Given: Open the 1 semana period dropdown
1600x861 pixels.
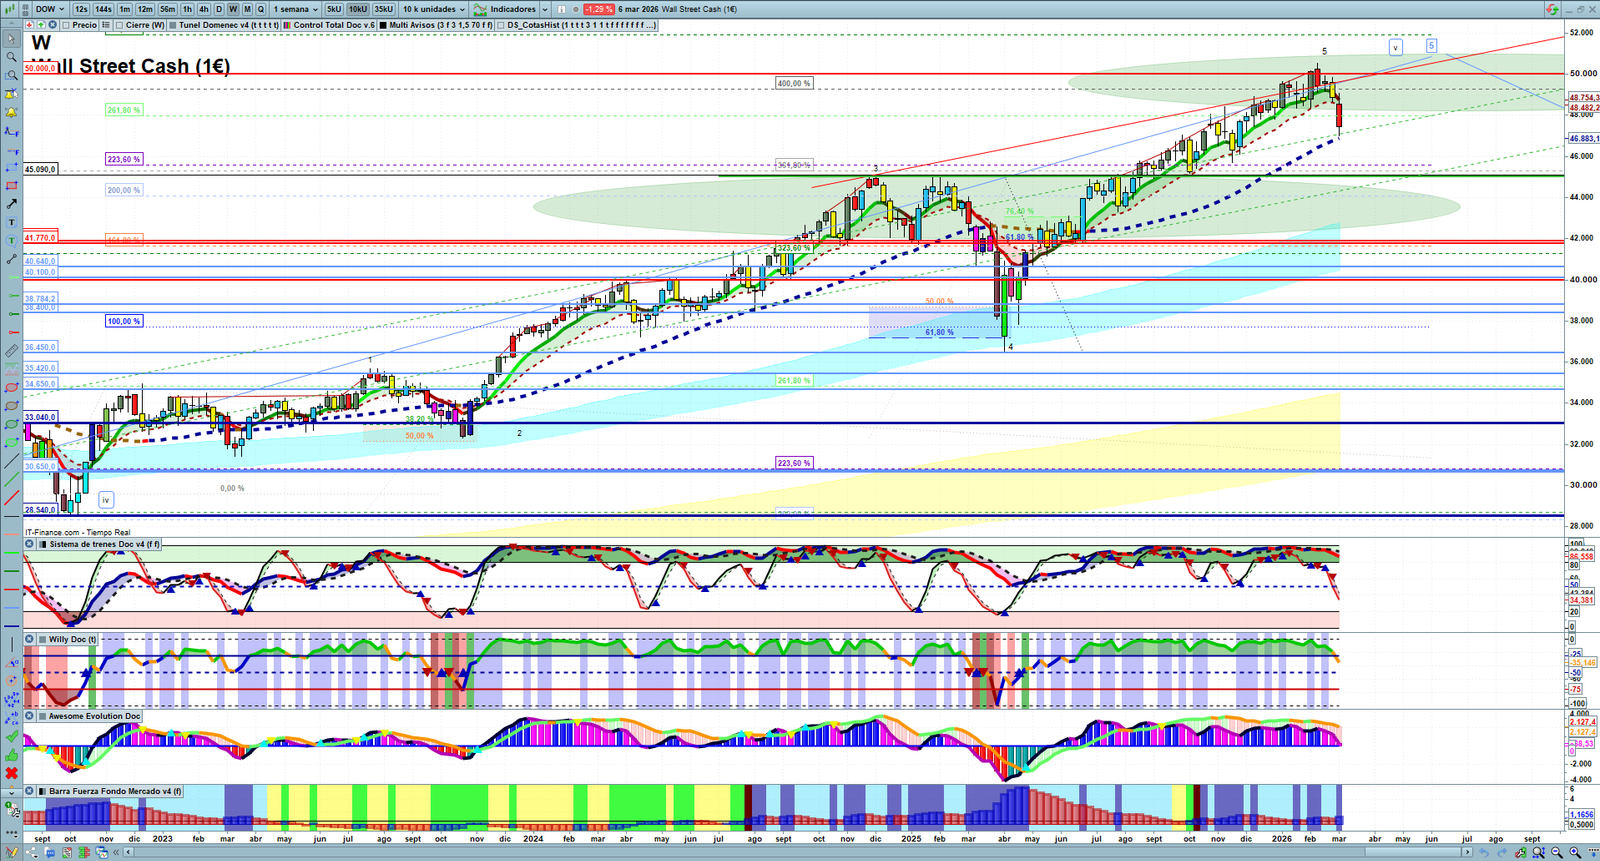Looking at the screenshot, I should (x=296, y=9).
